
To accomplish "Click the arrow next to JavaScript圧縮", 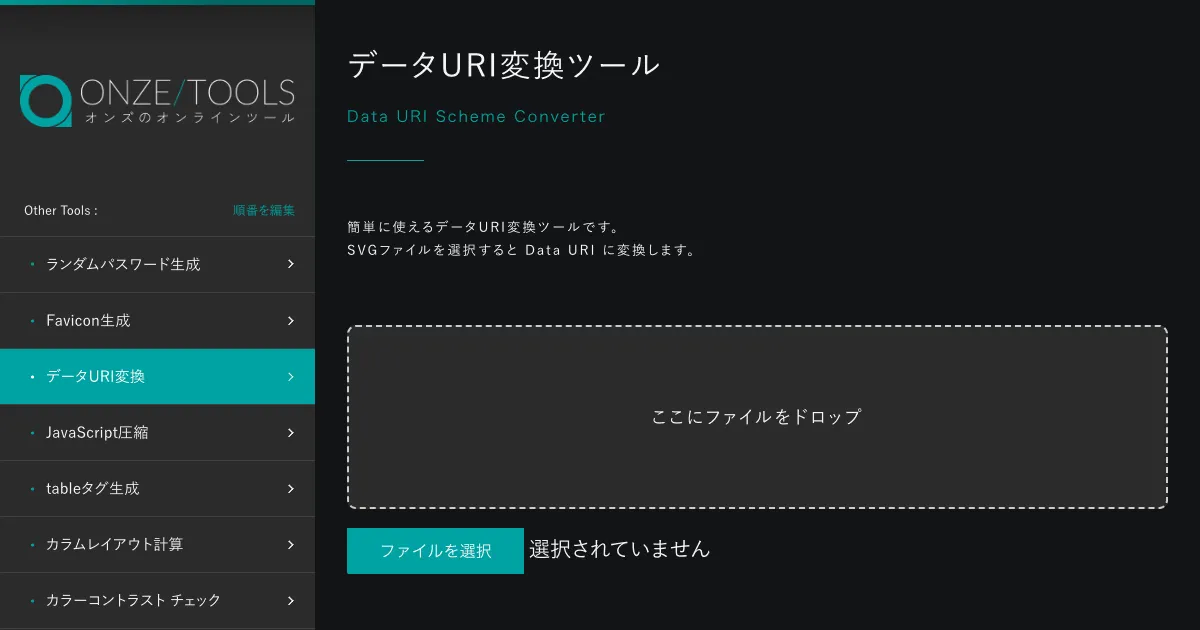I will (x=290, y=433).
